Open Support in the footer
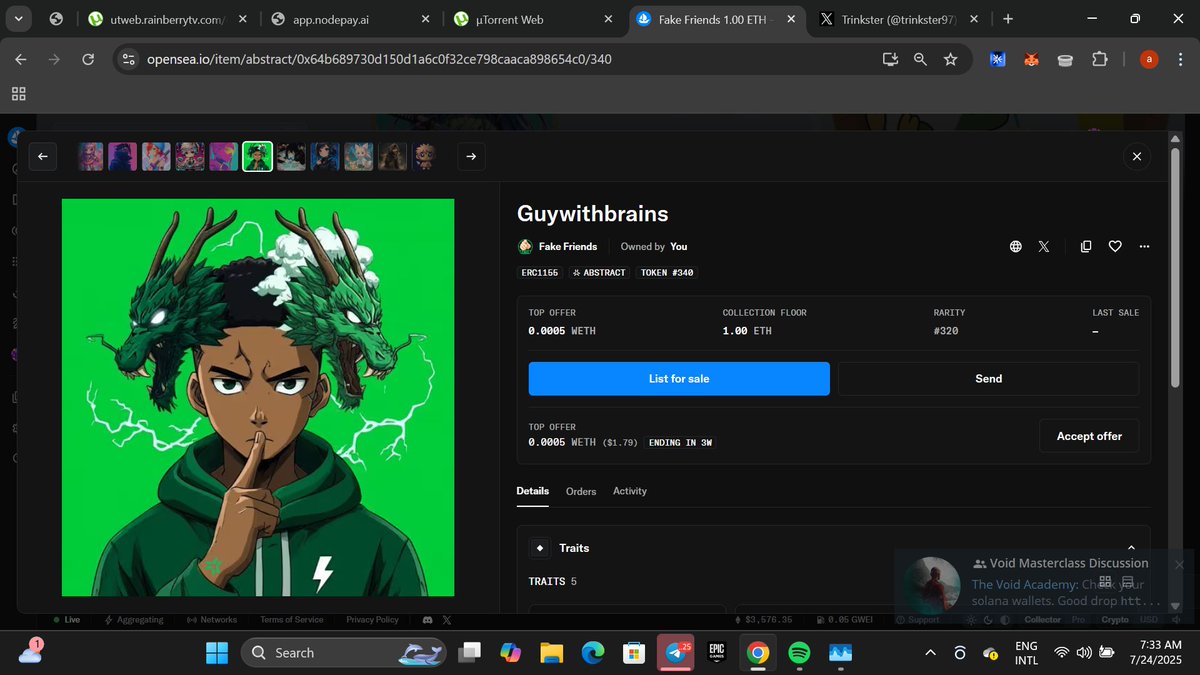 [x=917, y=620]
